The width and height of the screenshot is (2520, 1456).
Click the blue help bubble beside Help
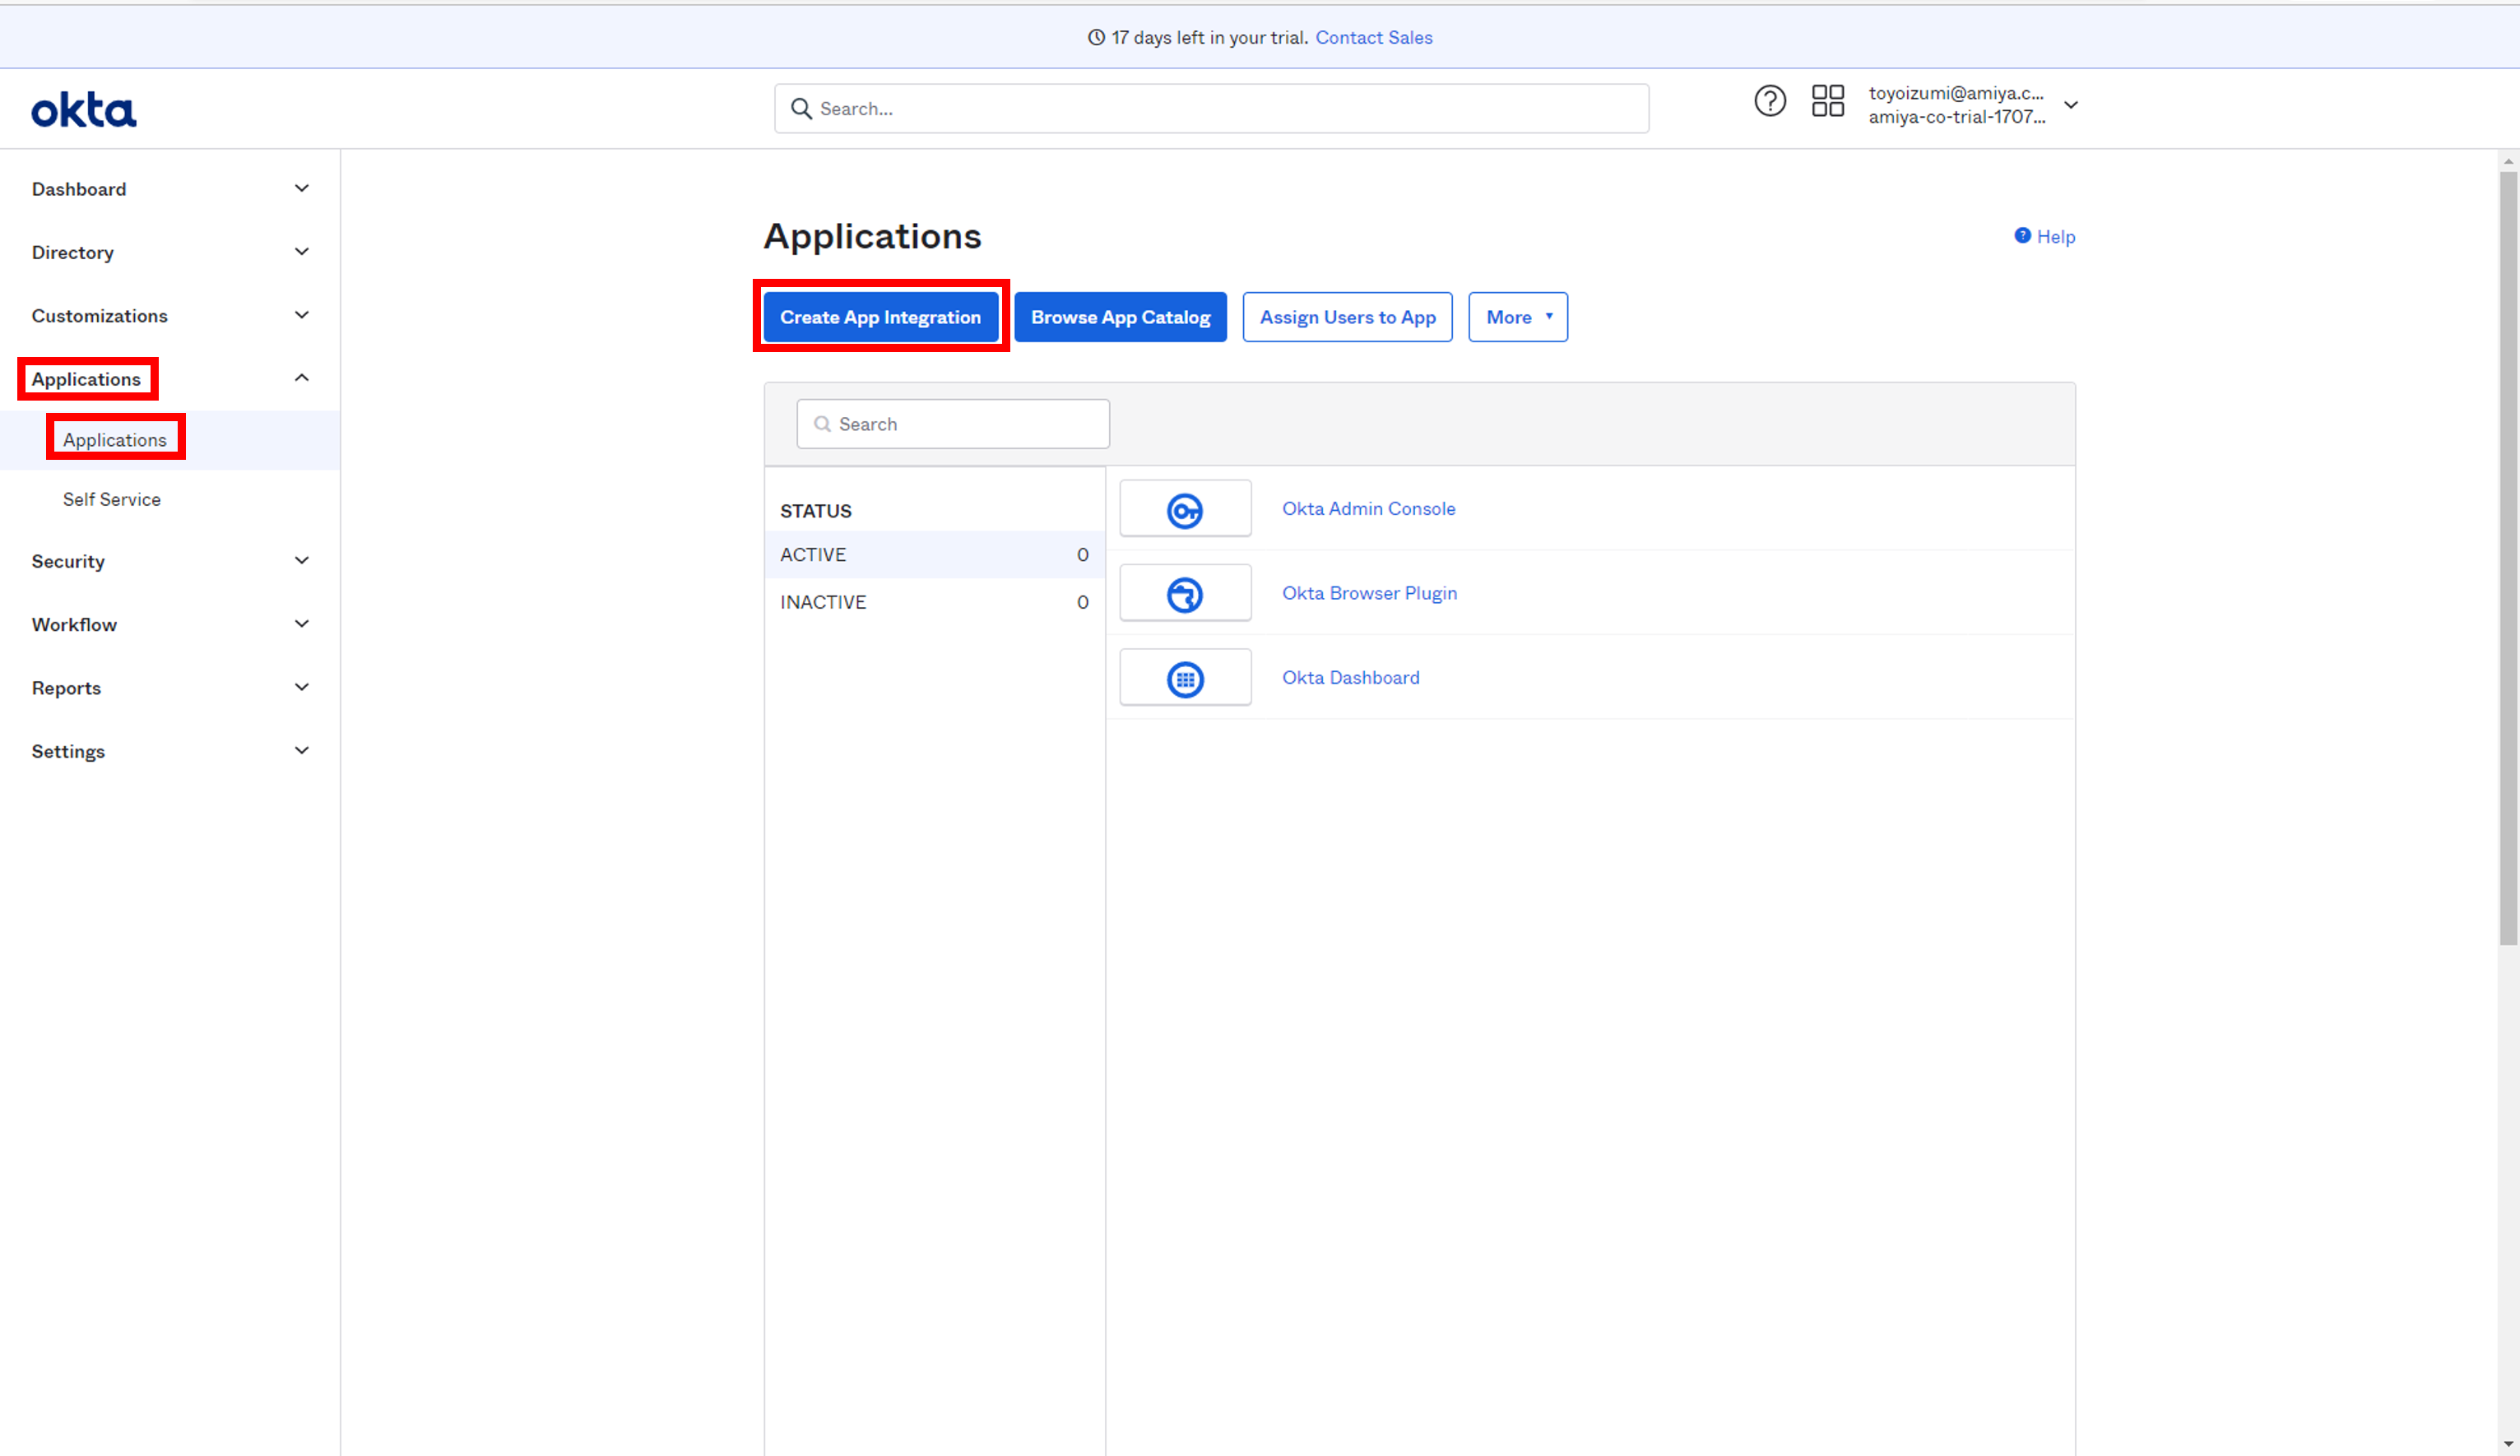point(2022,235)
